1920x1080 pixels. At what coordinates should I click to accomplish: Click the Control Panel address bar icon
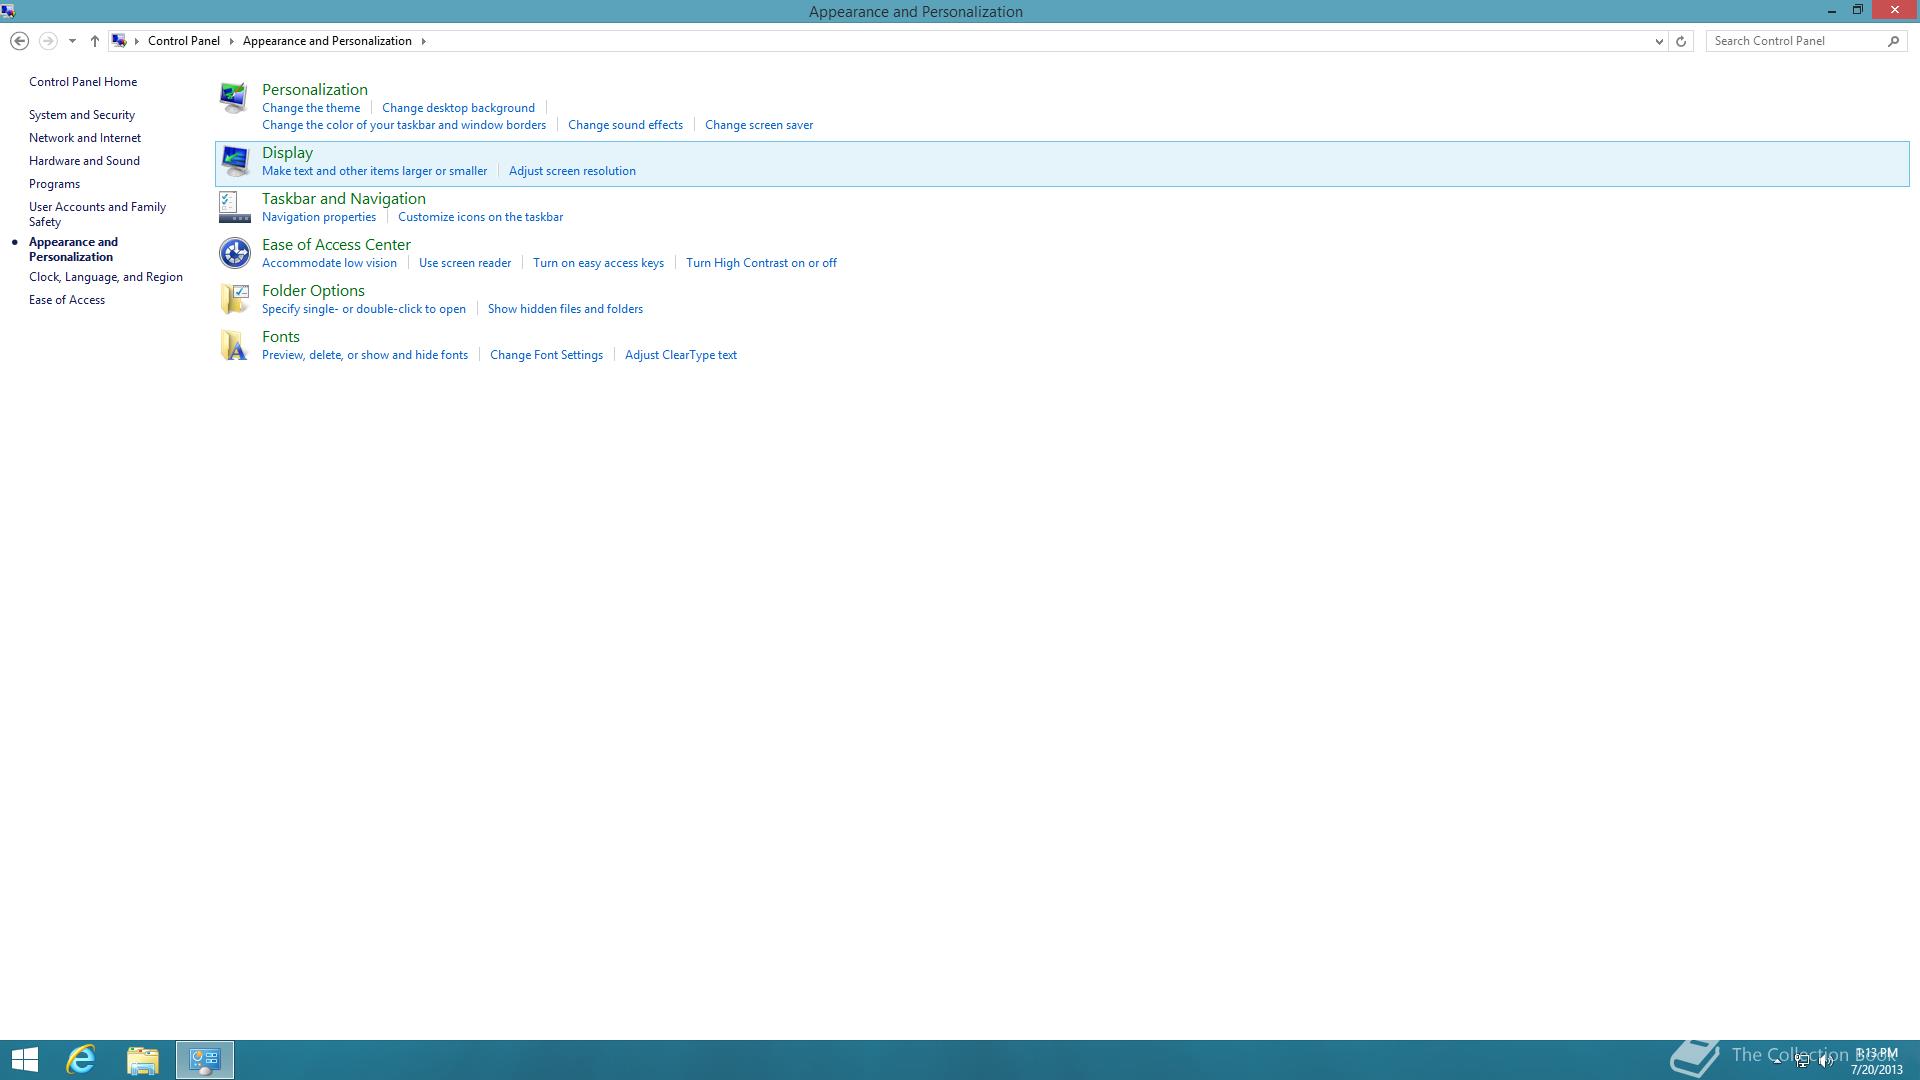(x=119, y=41)
